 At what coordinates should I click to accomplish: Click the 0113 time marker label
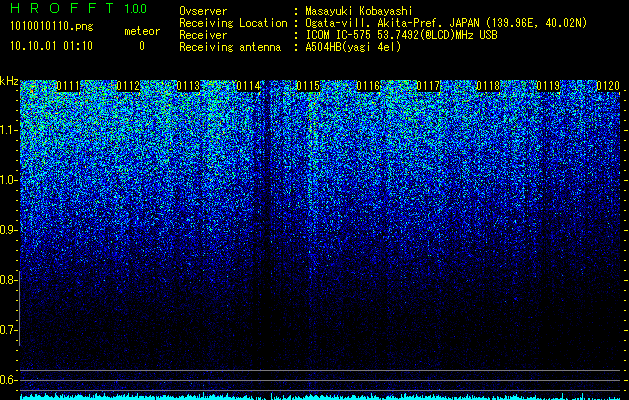[189, 86]
